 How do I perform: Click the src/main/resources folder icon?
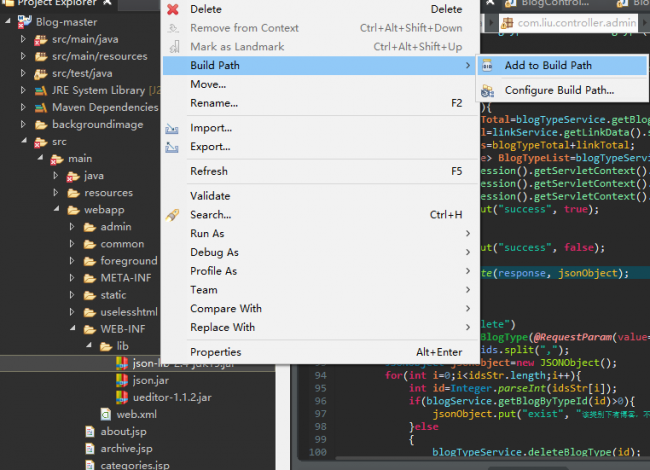coord(41,56)
